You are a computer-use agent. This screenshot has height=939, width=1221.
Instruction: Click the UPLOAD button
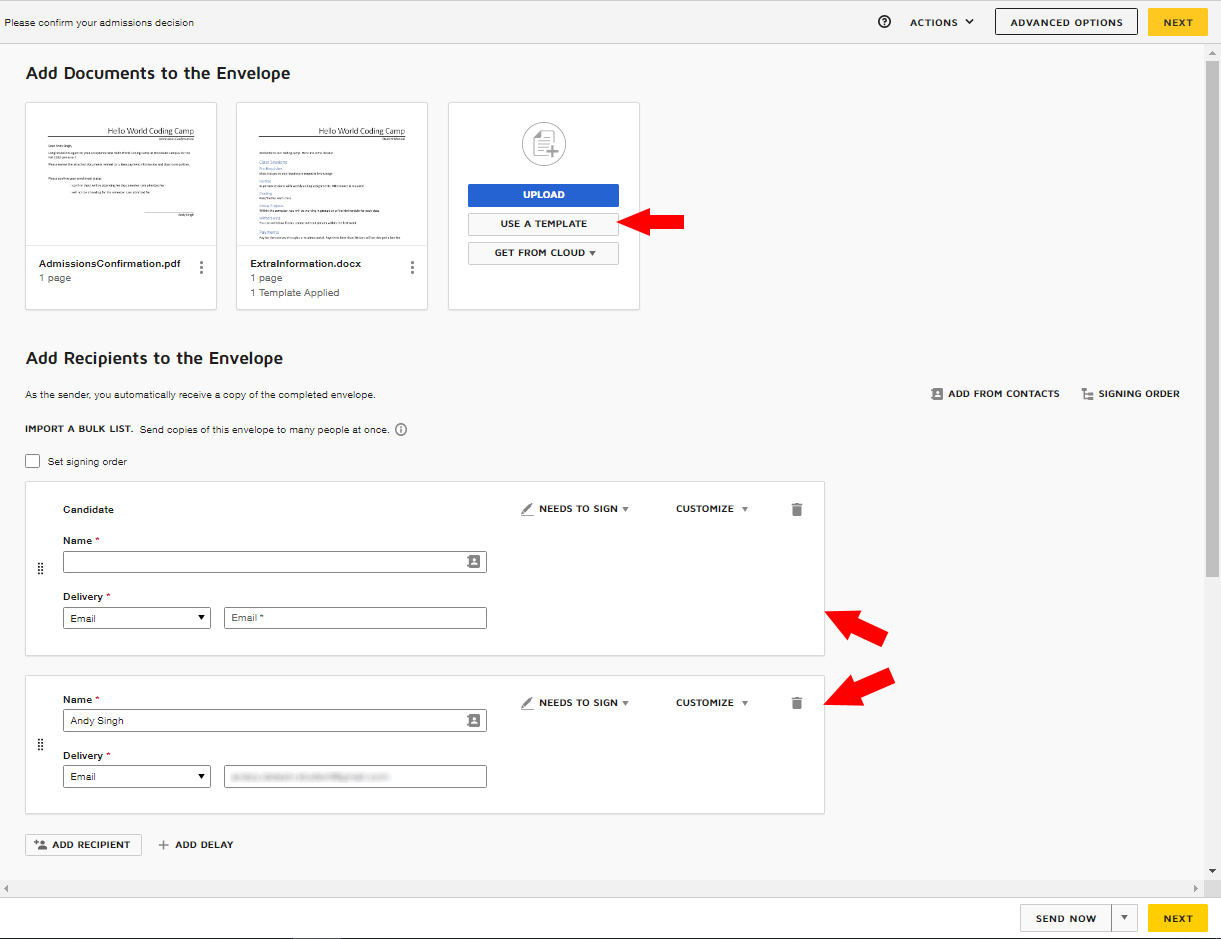tap(543, 194)
